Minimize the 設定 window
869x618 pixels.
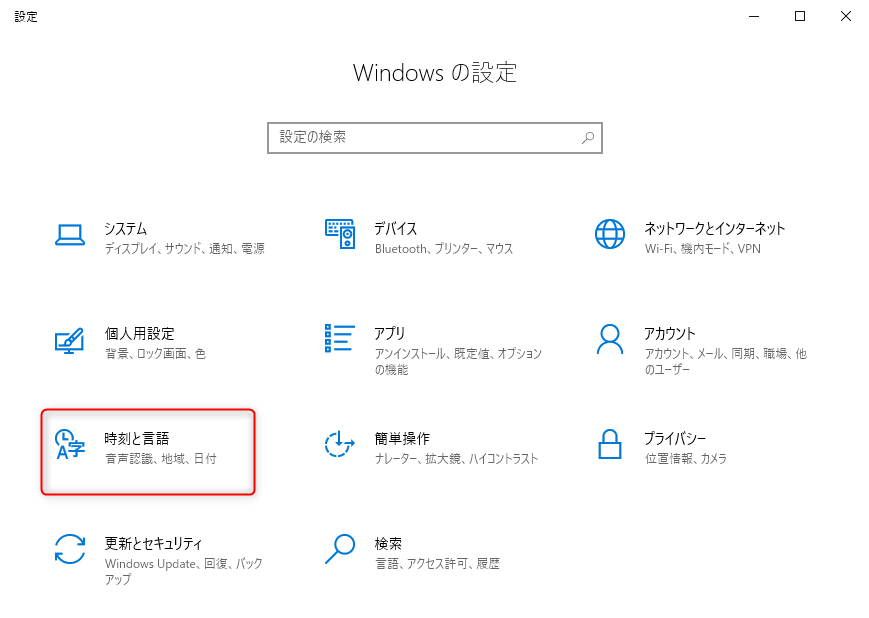753,16
